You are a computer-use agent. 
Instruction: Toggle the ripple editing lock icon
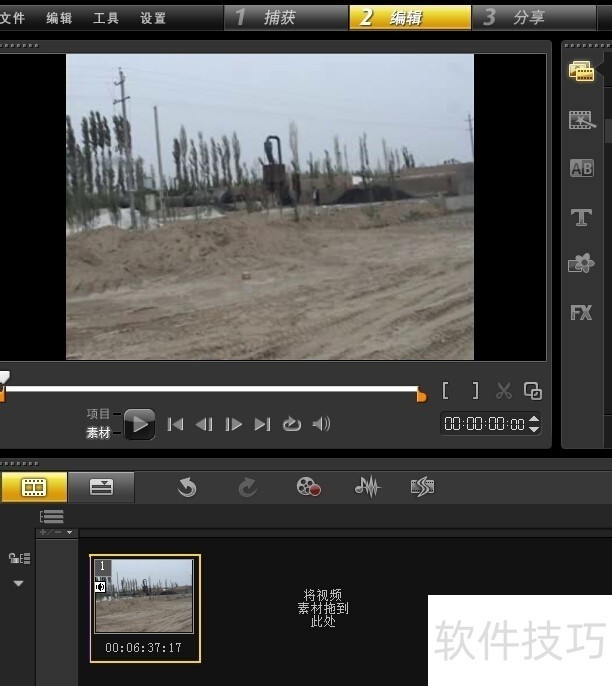[x=19, y=558]
